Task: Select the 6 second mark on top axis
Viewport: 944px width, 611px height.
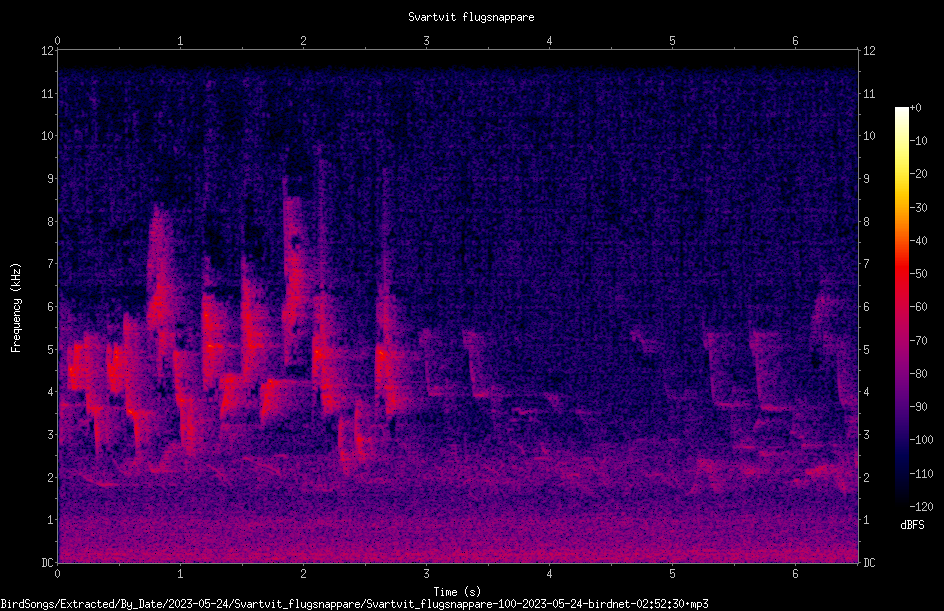Action: [795, 41]
